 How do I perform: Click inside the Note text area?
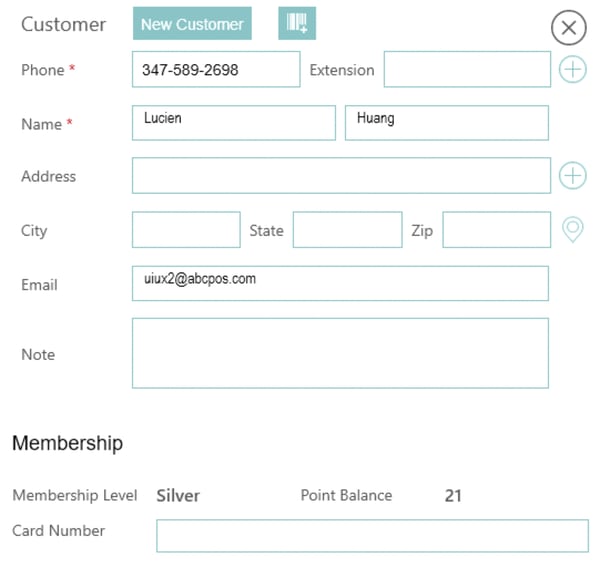click(340, 353)
